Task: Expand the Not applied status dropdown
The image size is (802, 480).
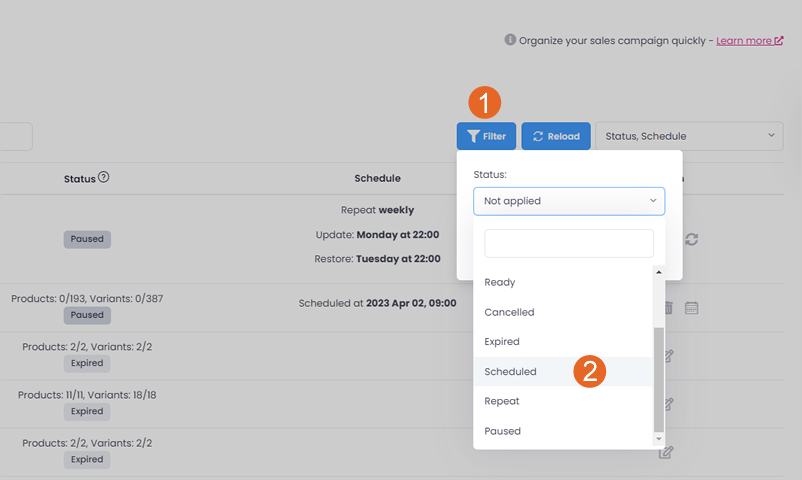Action: (569, 201)
